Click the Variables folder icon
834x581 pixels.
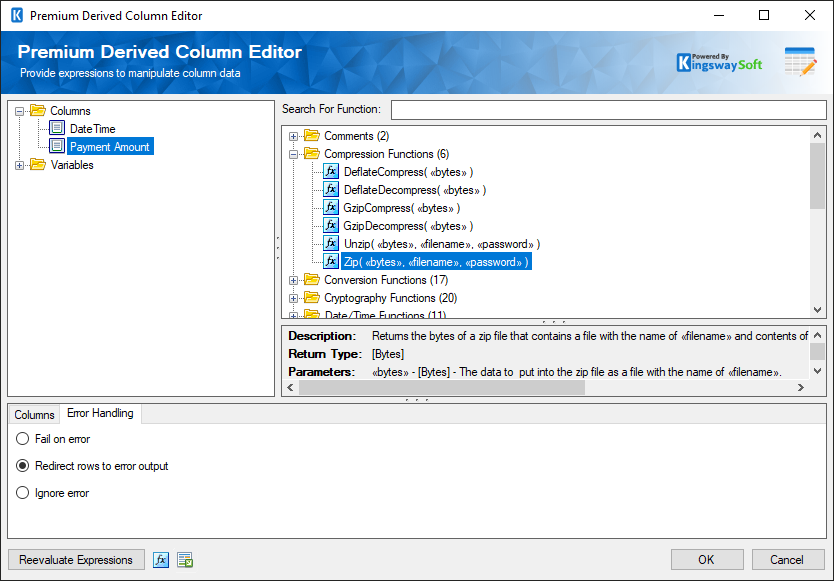(38, 164)
